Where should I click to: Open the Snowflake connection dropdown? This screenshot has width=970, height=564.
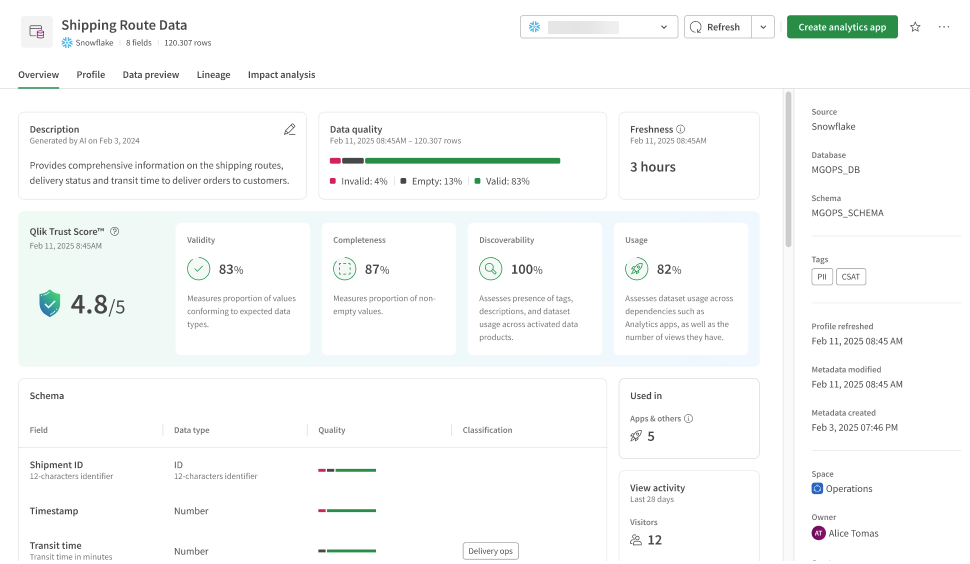[x=598, y=27]
